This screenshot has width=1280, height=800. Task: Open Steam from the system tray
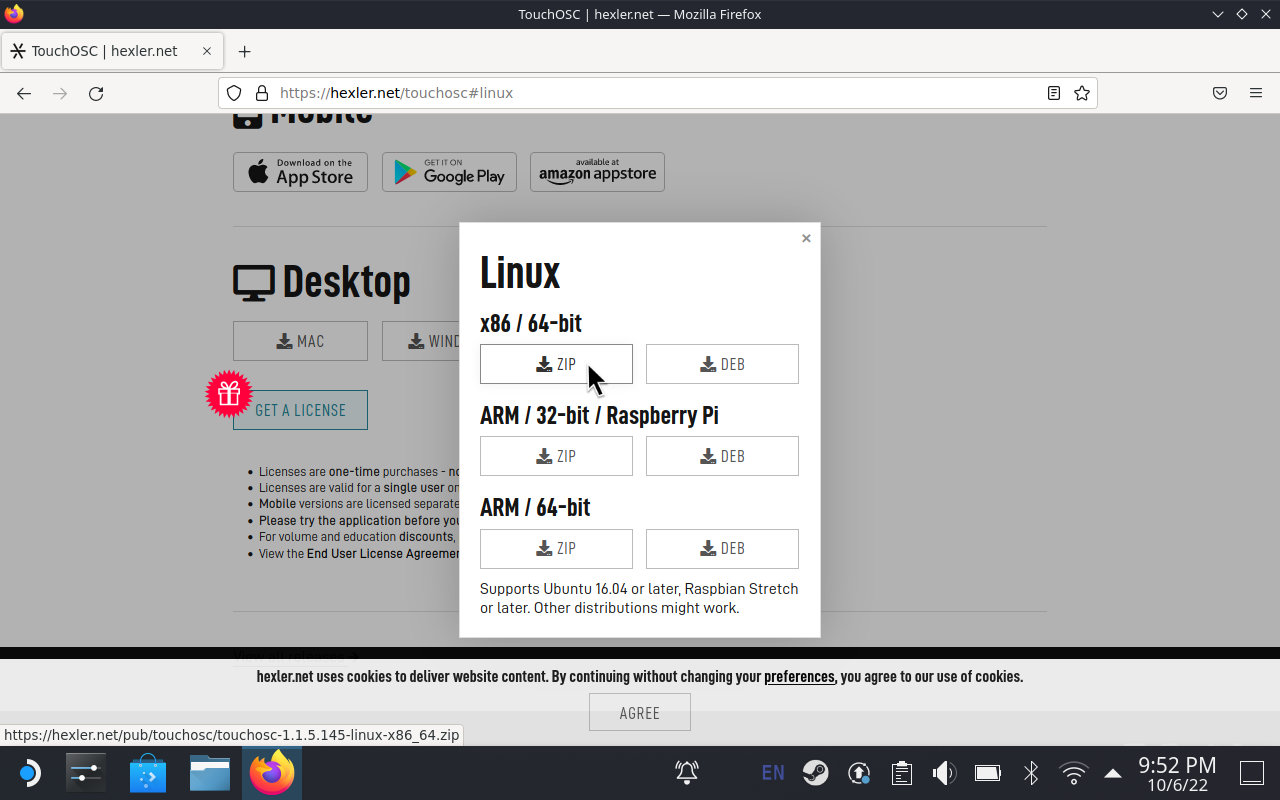(x=816, y=772)
